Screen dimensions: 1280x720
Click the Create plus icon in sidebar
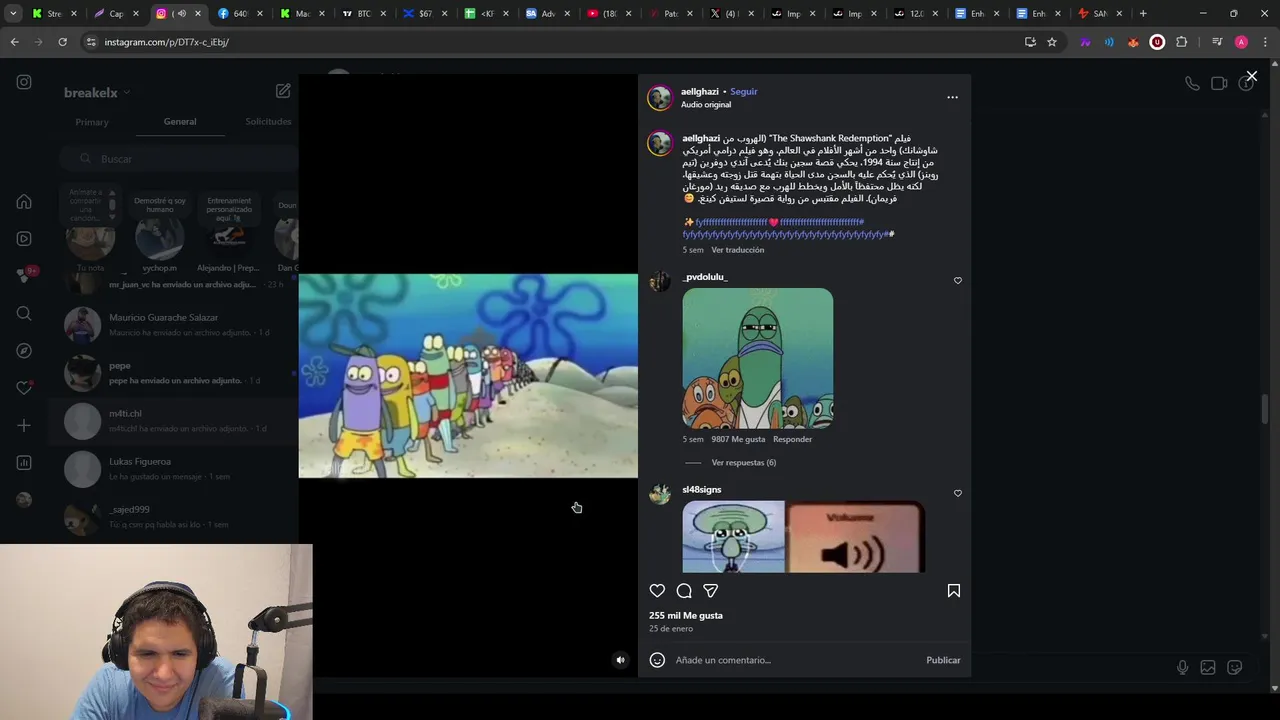[24, 426]
